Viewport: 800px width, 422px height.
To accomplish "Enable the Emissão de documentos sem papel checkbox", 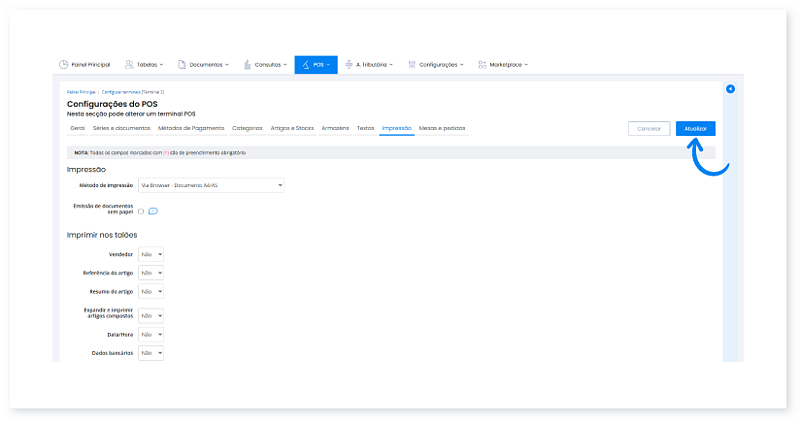I will (141, 211).
